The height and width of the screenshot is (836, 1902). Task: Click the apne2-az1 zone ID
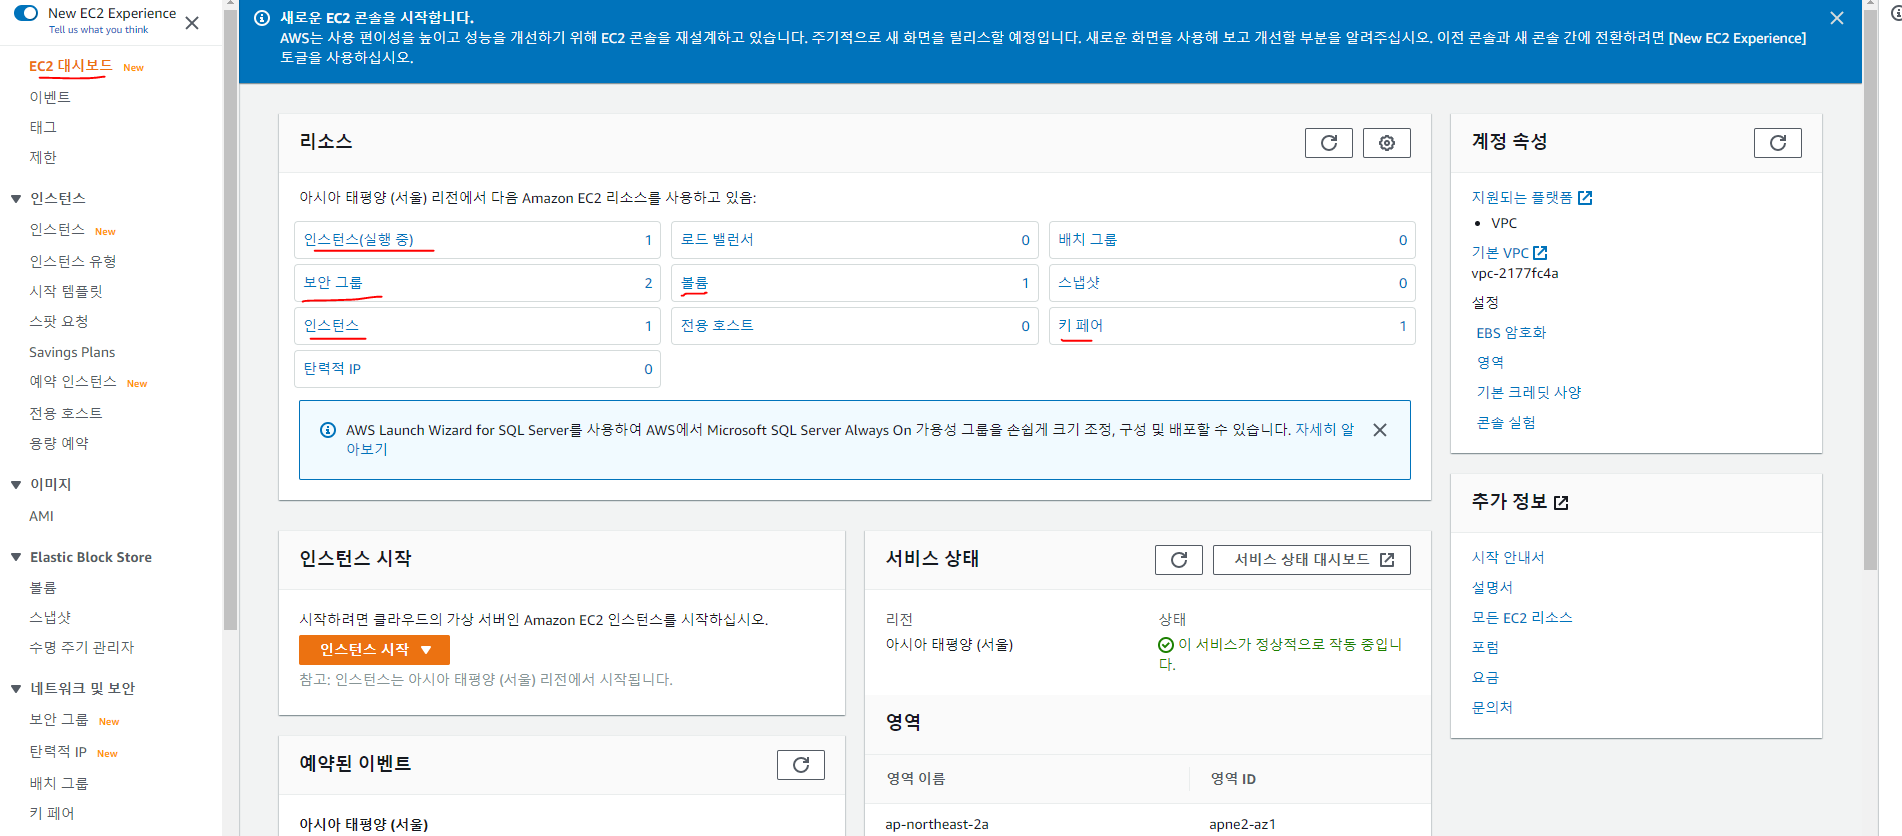tap(1242, 825)
